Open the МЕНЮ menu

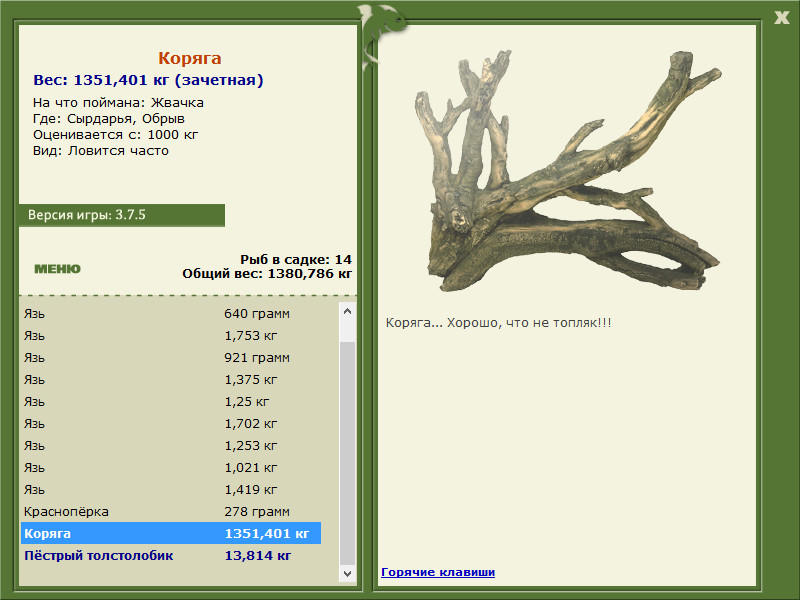(57, 269)
